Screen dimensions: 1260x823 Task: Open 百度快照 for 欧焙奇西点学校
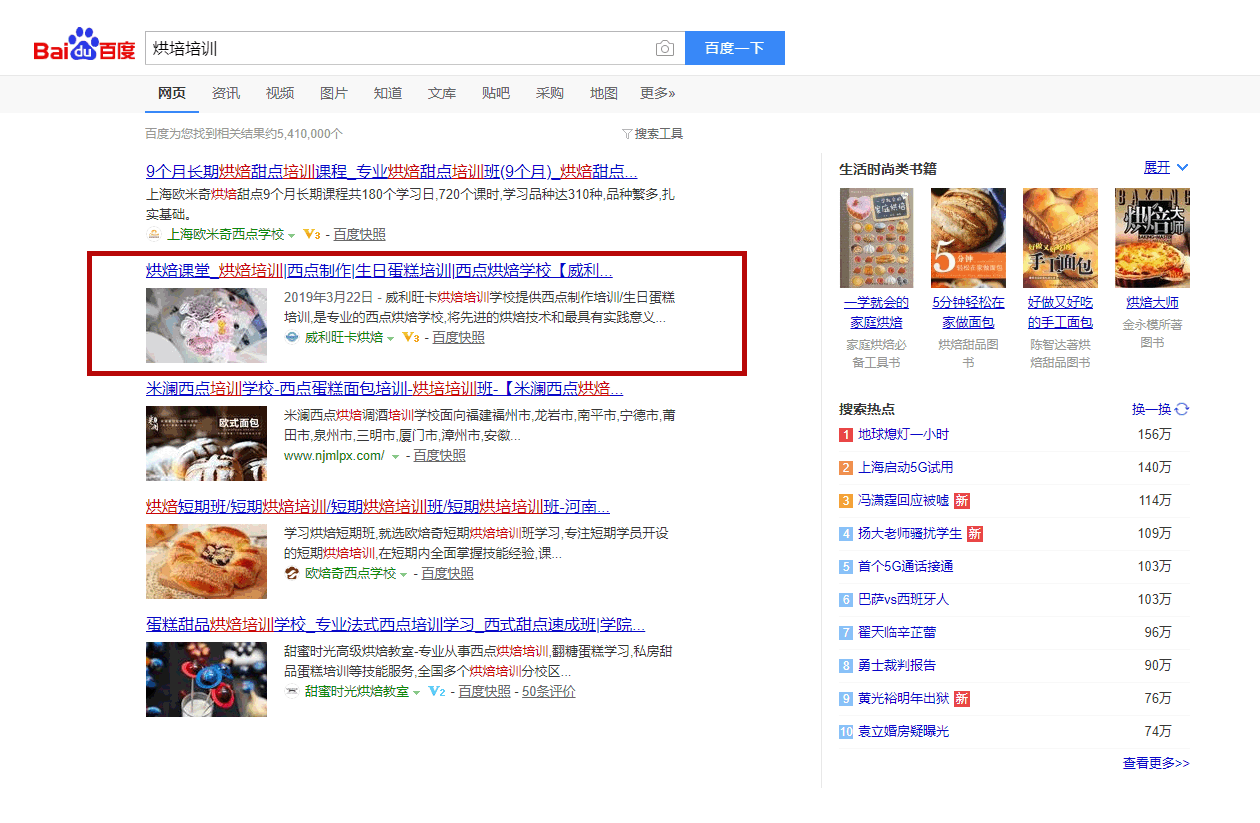tap(448, 574)
